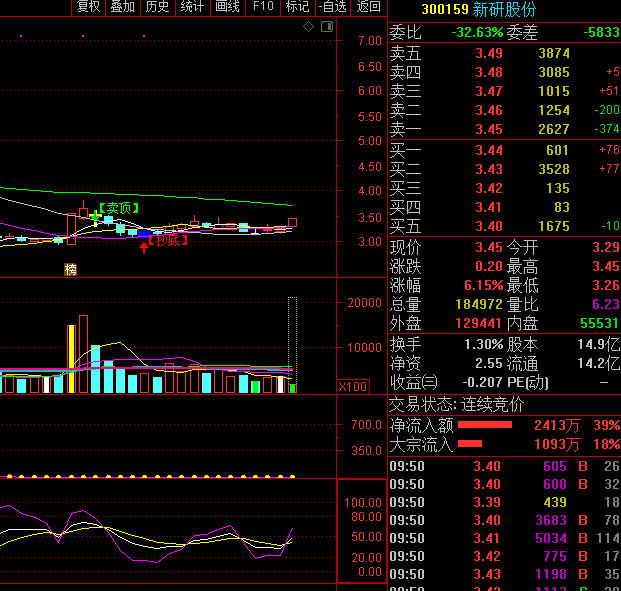Click the 换手 1.30% value
621x591 pixels.
pyautogui.click(x=484, y=344)
